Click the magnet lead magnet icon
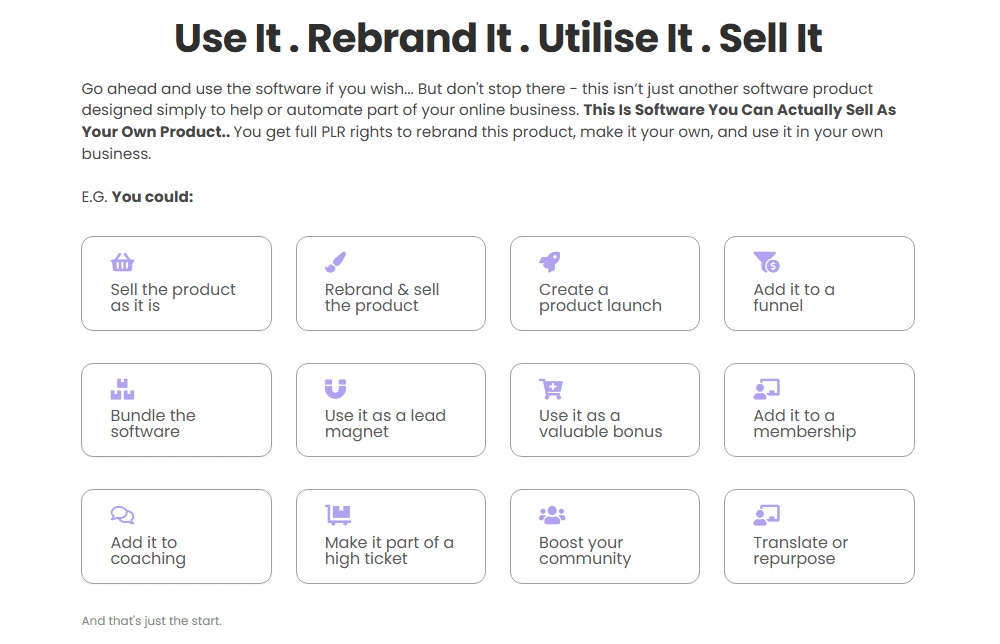The width and height of the screenshot is (1000, 644). 336,389
